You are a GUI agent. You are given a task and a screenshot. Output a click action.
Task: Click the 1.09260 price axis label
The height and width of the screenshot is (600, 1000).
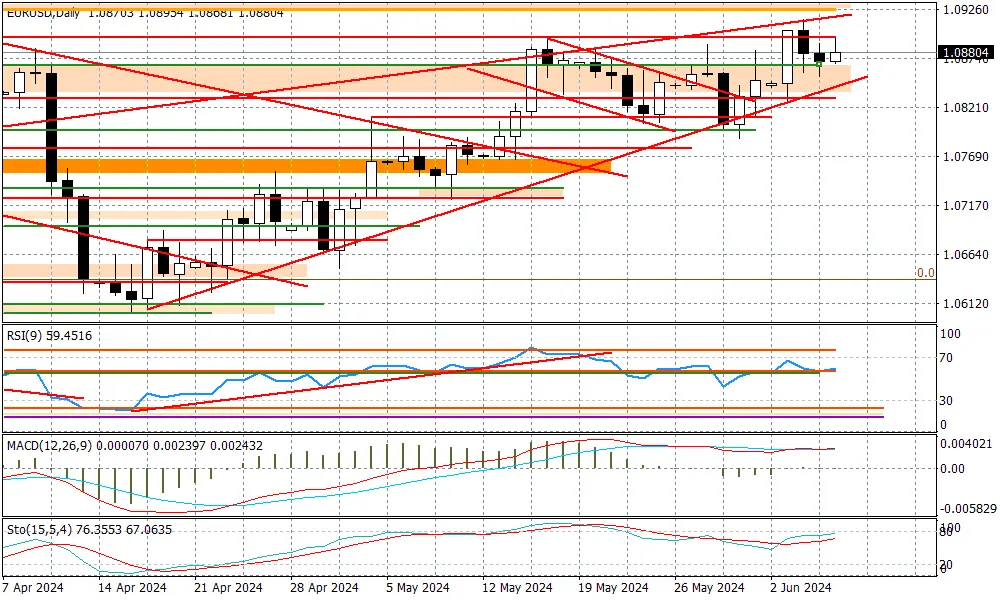pyautogui.click(x=966, y=10)
